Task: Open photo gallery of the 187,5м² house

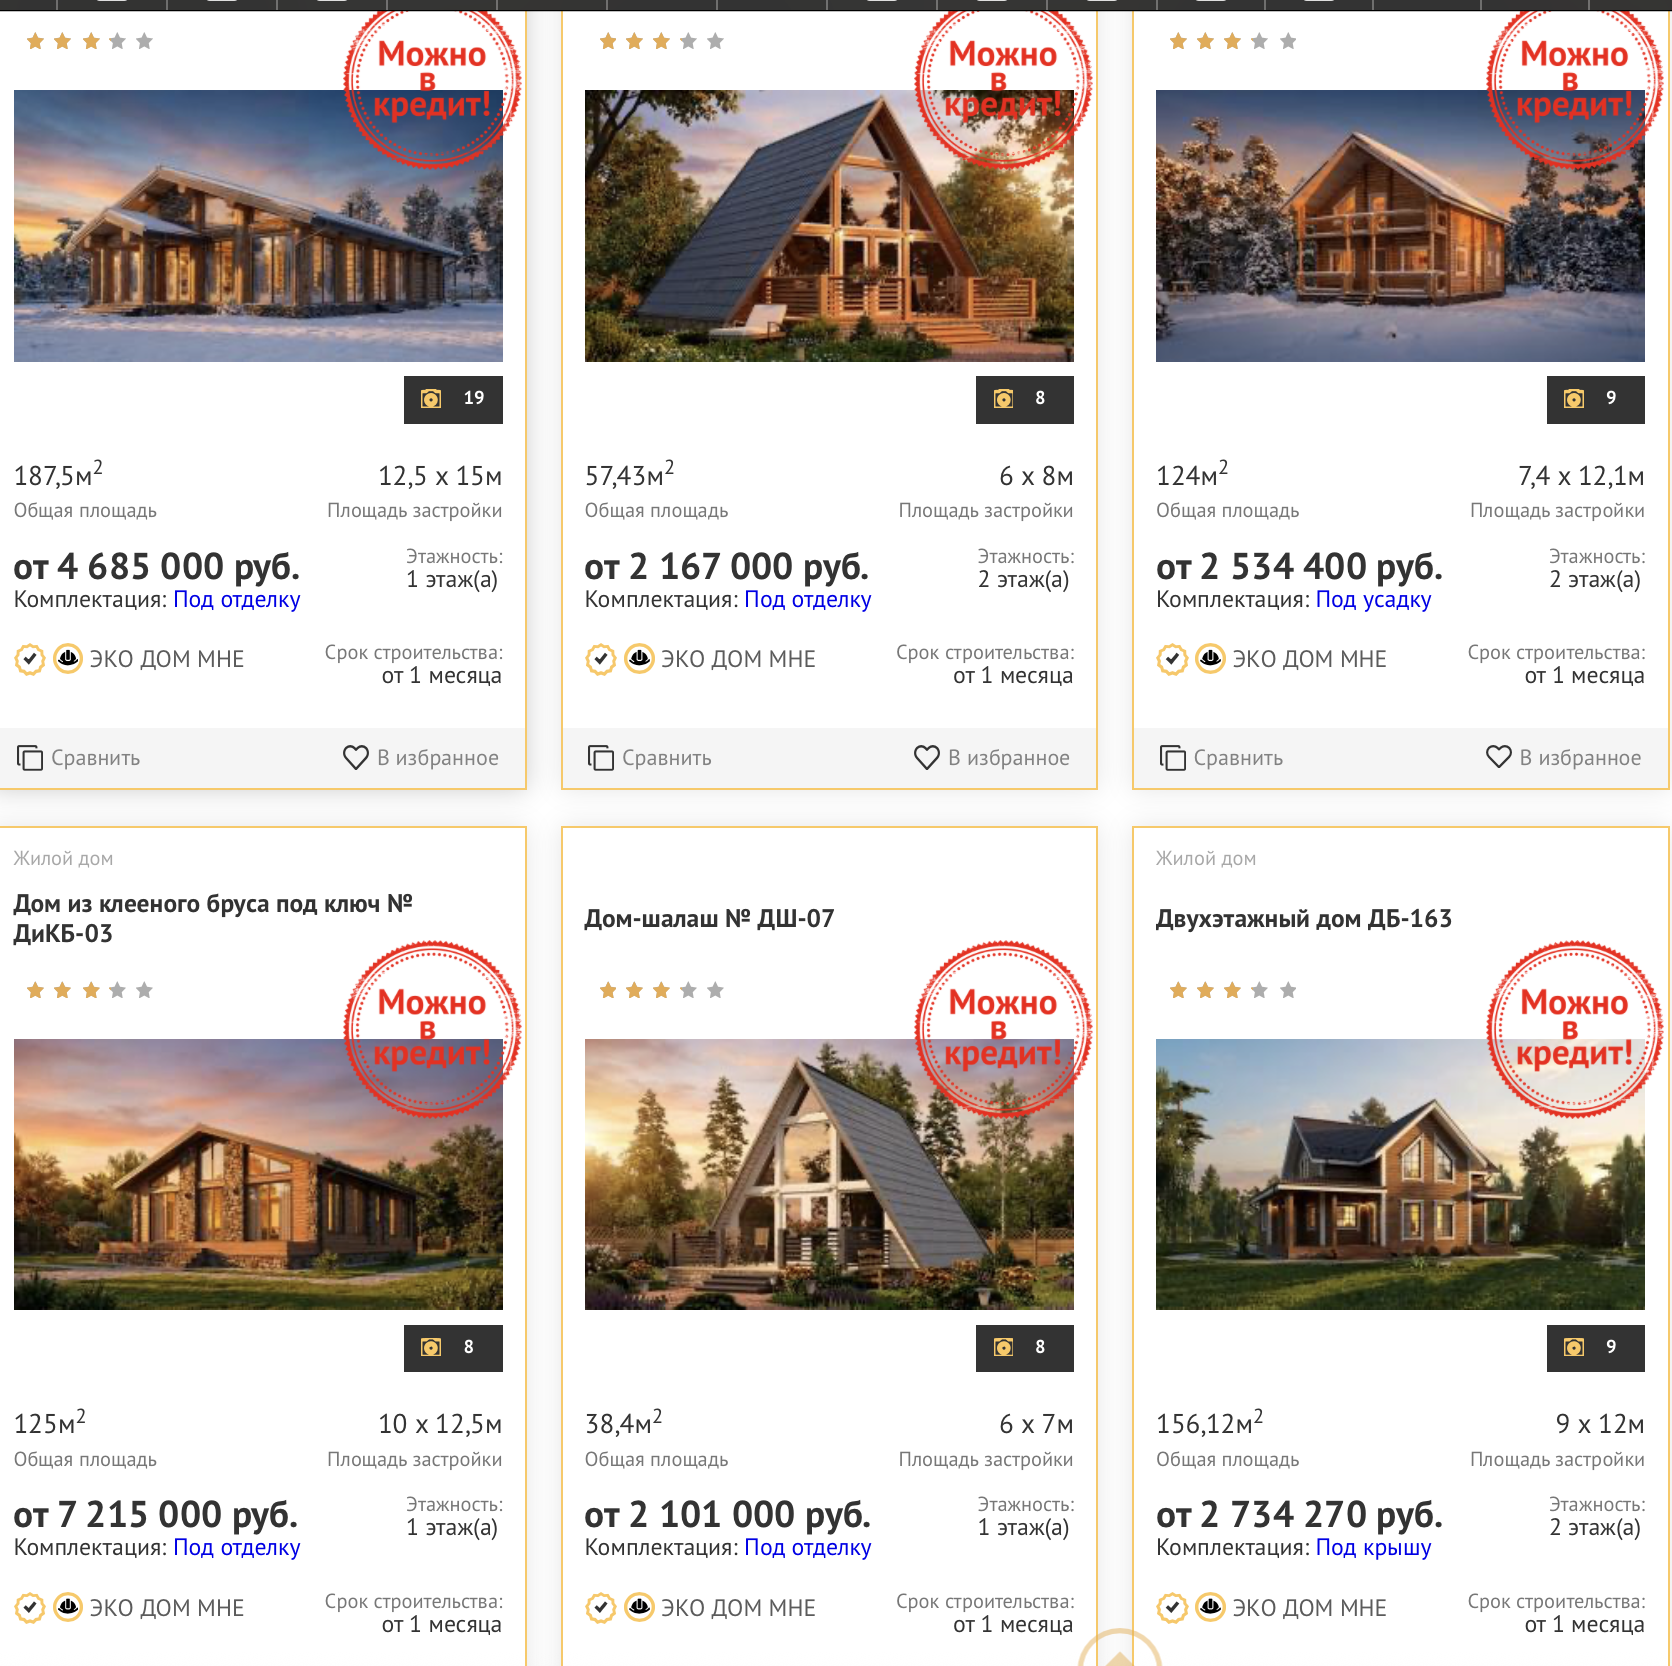Action: tap(453, 399)
